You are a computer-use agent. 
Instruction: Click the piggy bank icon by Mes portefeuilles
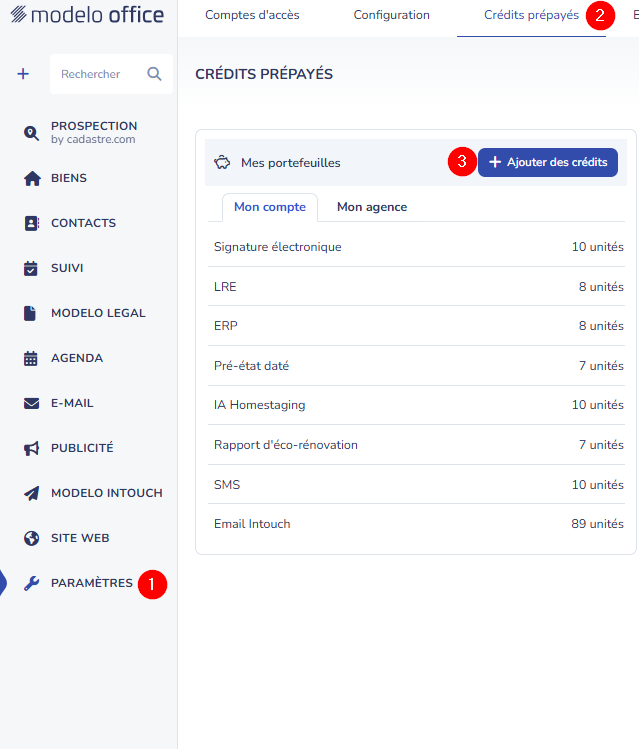[x=222, y=162]
